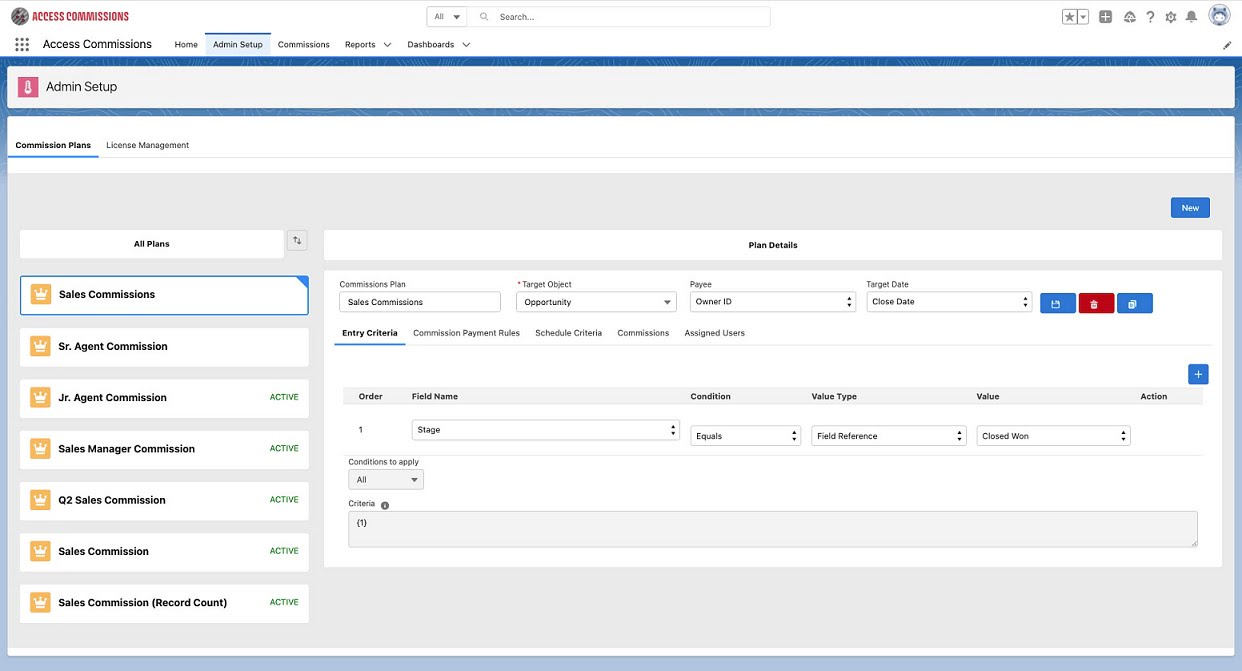Expand the Reports menu chevron
The height and width of the screenshot is (671, 1242).
tap(387, 45)
